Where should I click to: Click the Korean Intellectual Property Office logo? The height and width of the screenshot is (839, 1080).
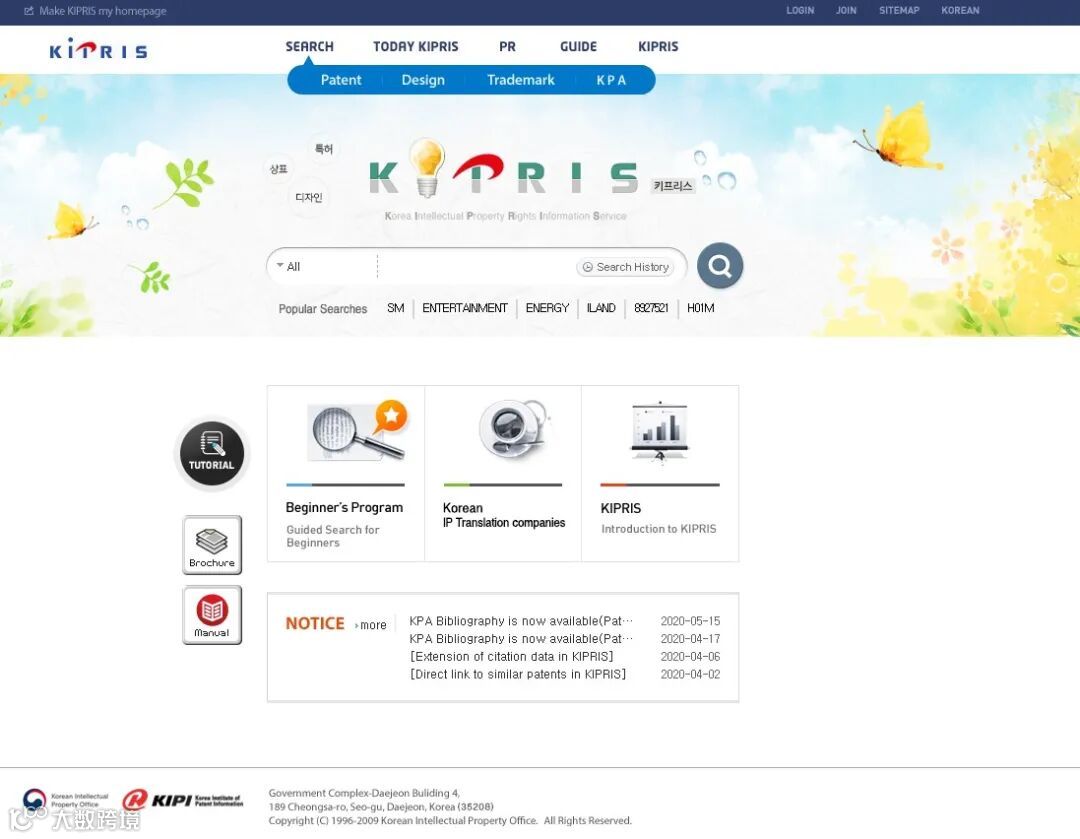65,800
